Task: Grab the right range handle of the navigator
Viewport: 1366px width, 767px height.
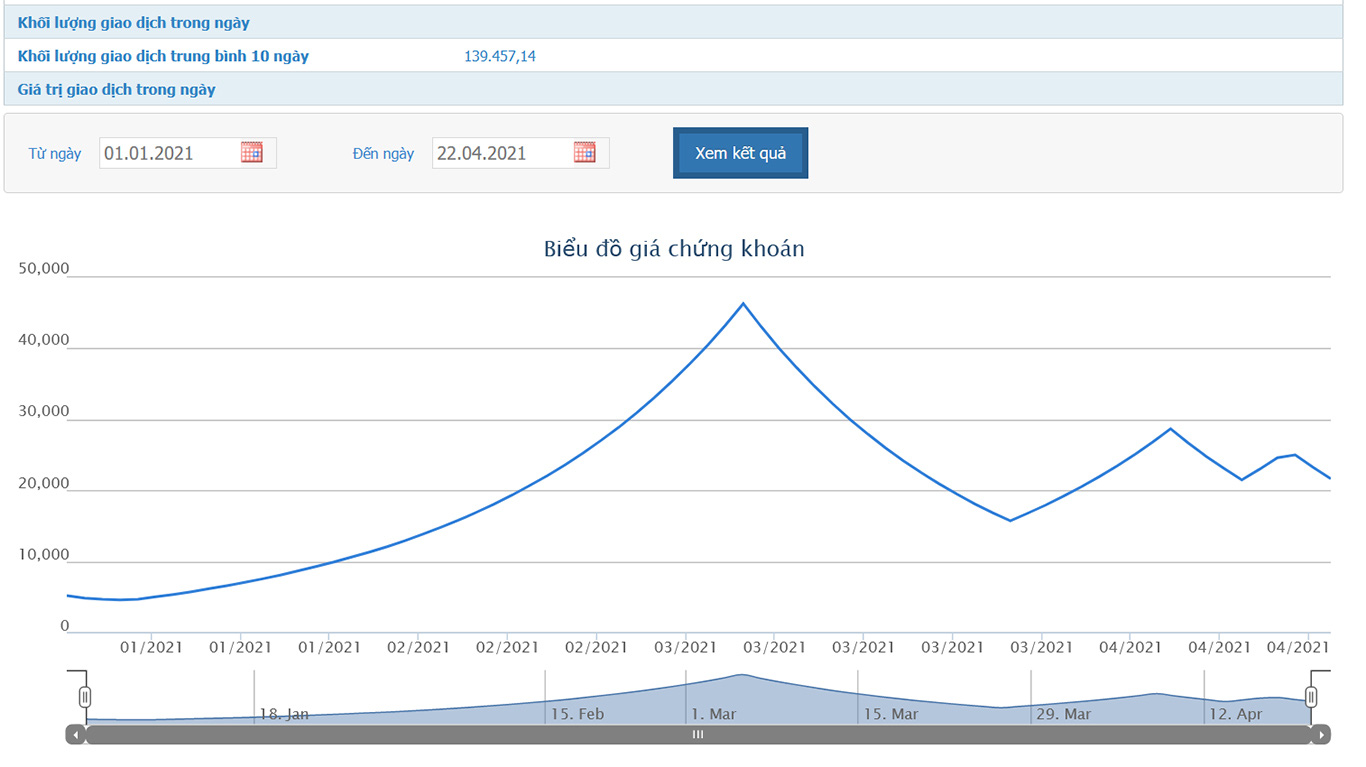Action: pos(1311,697)
